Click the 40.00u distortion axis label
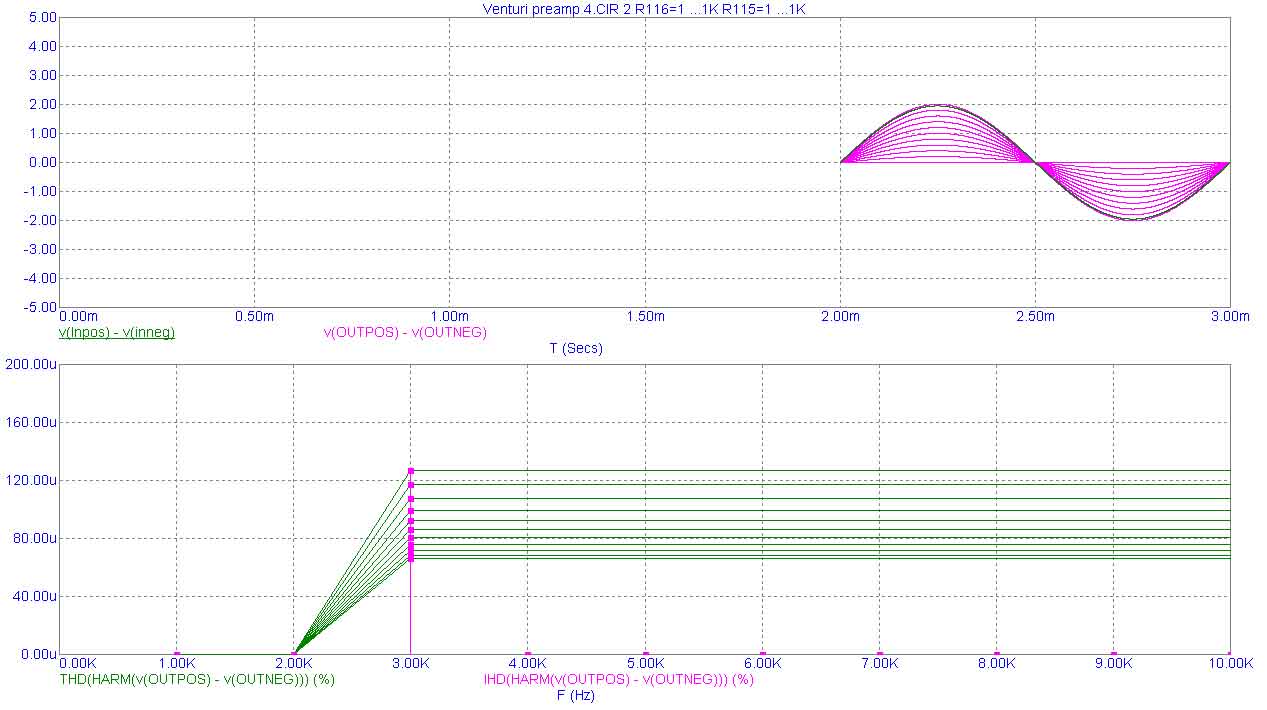The image size is (1267, 710). [x=34, y=596]
